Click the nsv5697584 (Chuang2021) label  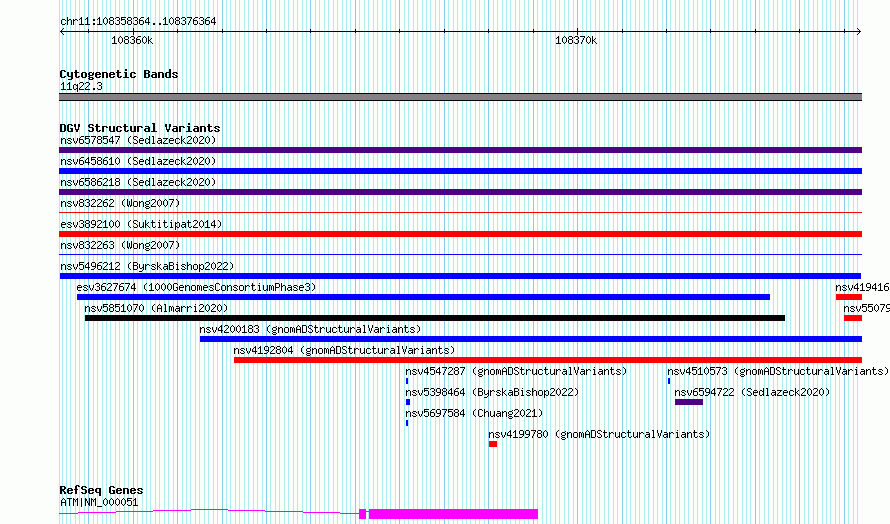[474, 413]
